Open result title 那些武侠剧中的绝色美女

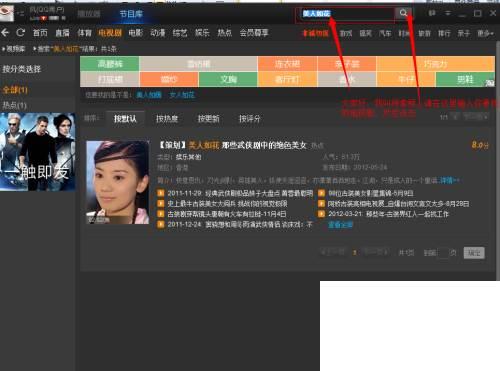(x=264, y=145)
